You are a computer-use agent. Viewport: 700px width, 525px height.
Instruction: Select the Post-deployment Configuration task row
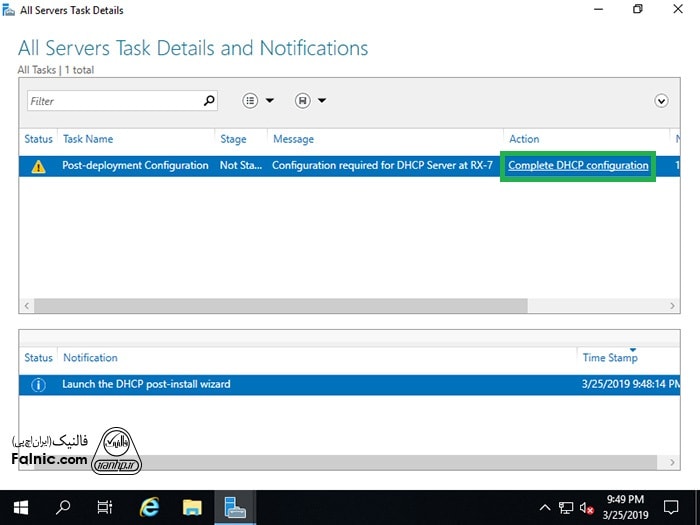pyautogui.click(x=135, y=166)
